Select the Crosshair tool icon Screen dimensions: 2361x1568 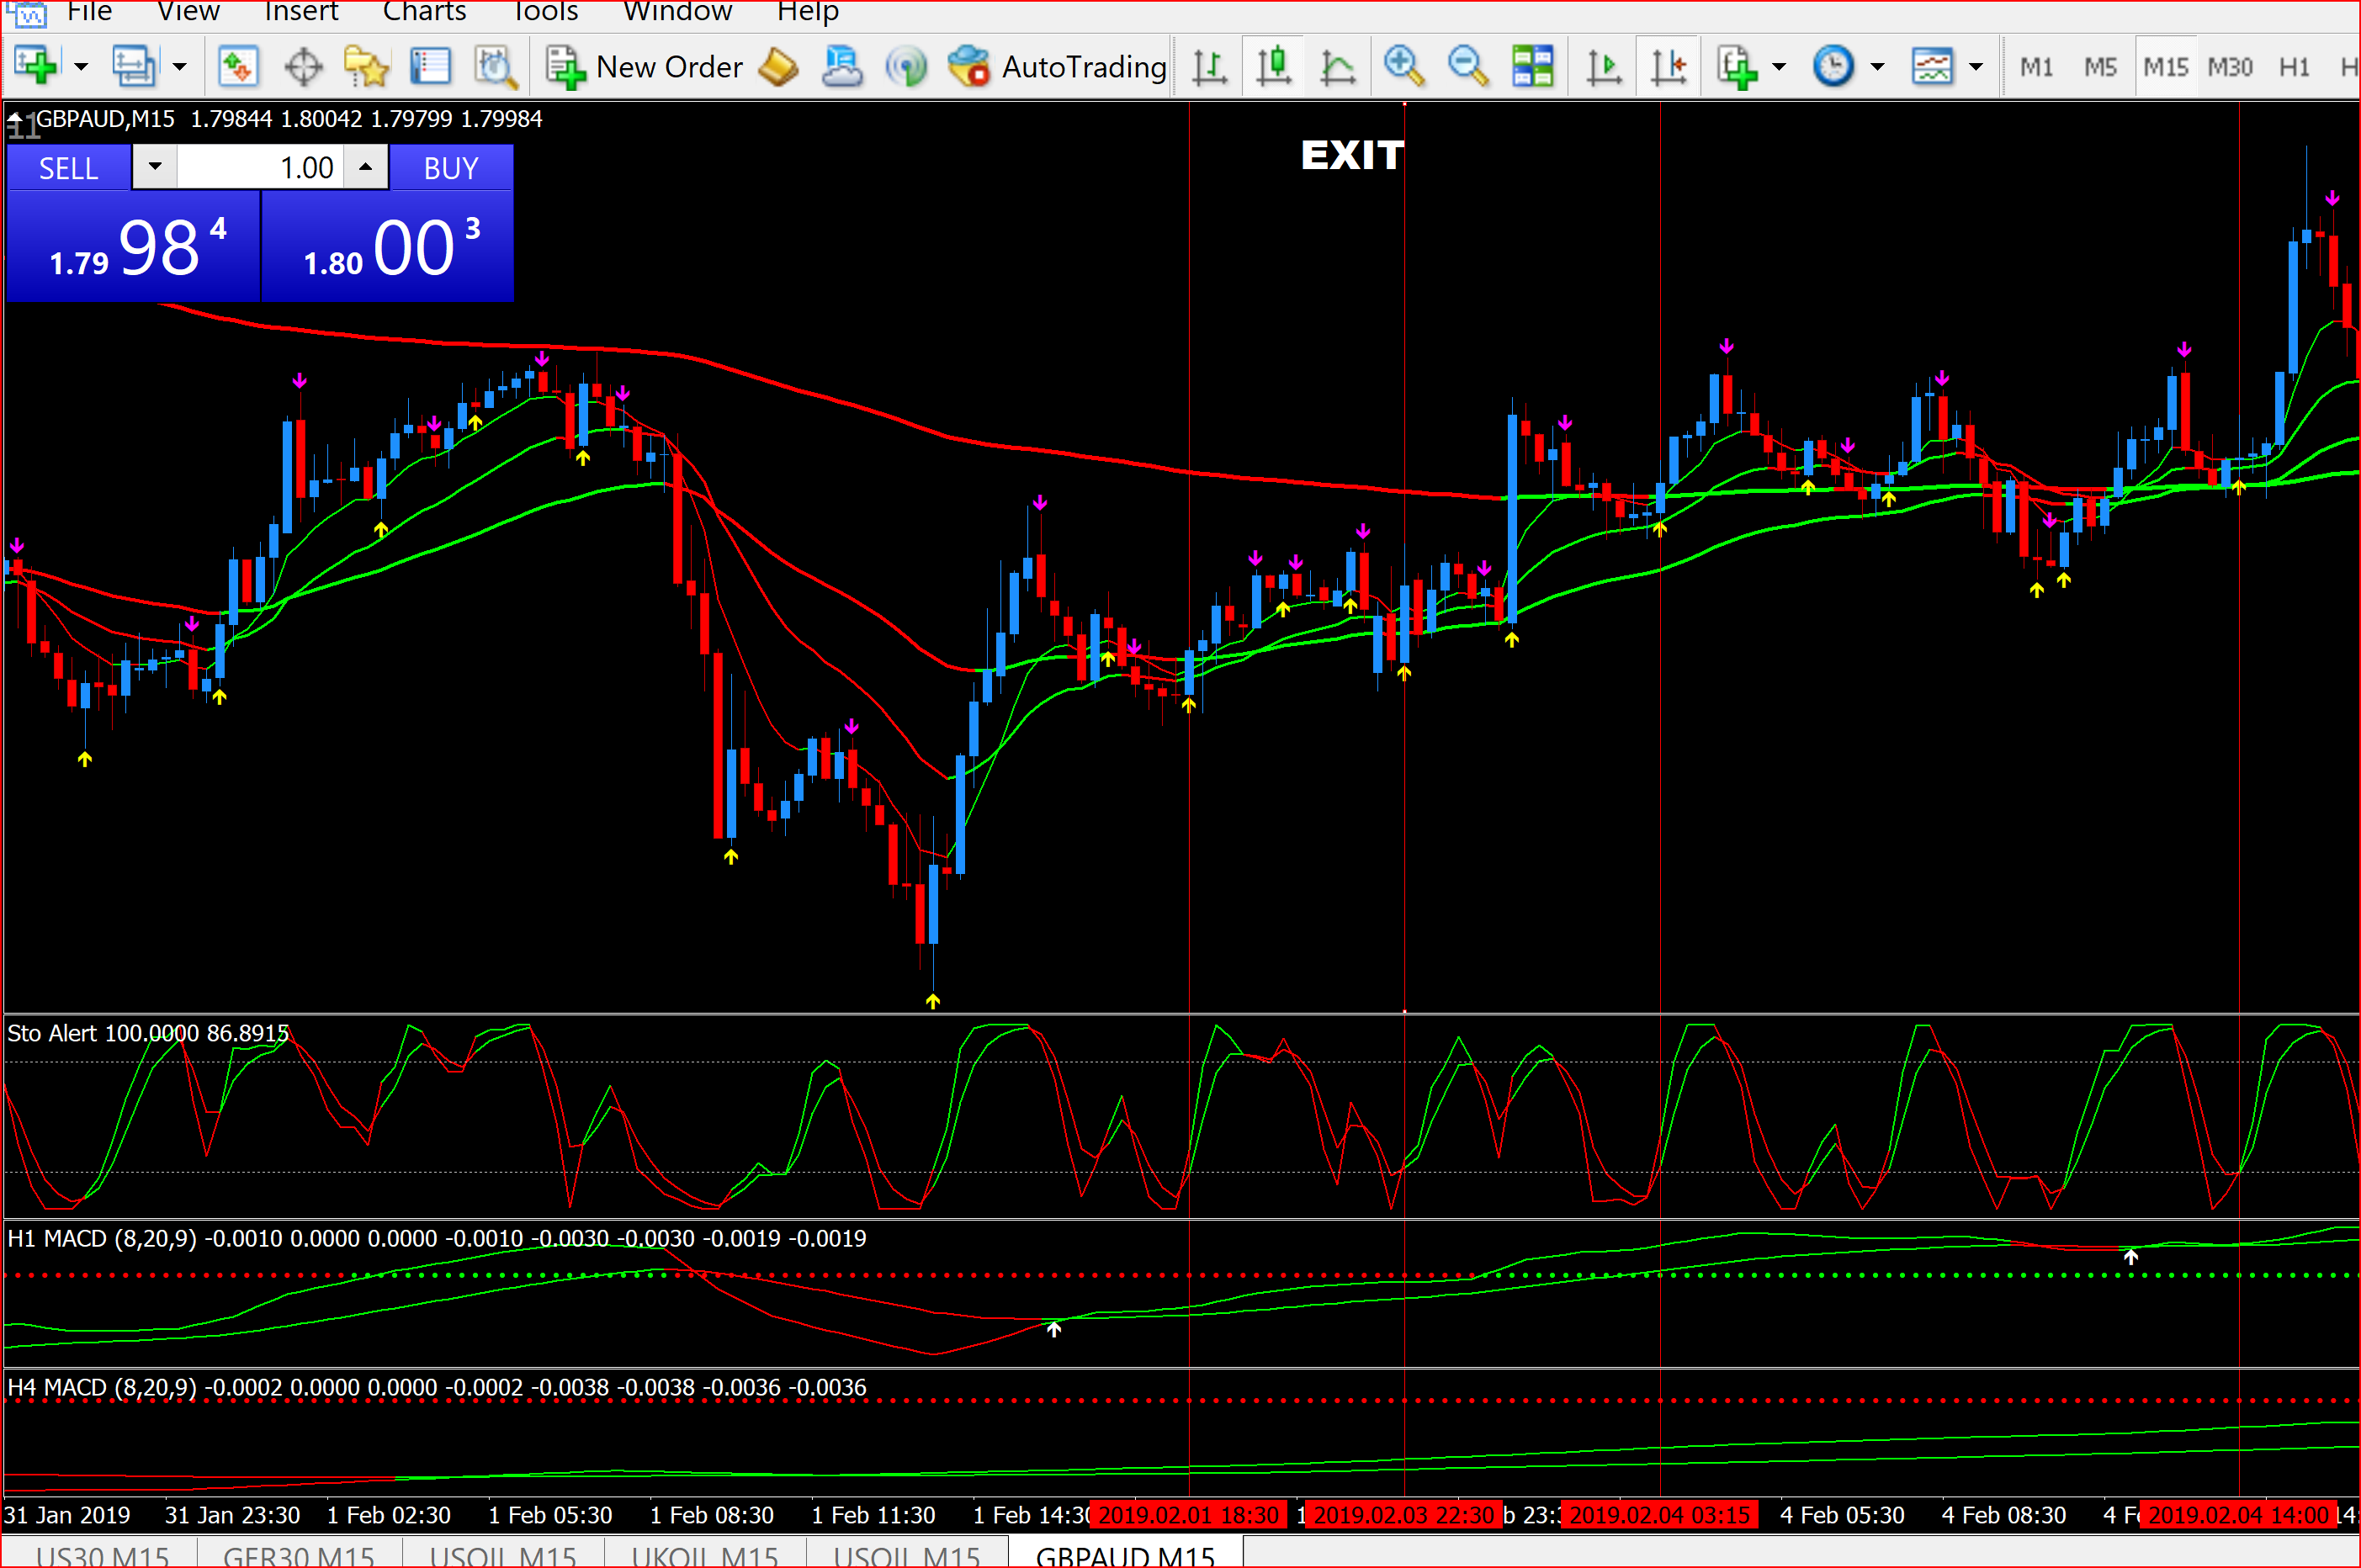point(303,66)
